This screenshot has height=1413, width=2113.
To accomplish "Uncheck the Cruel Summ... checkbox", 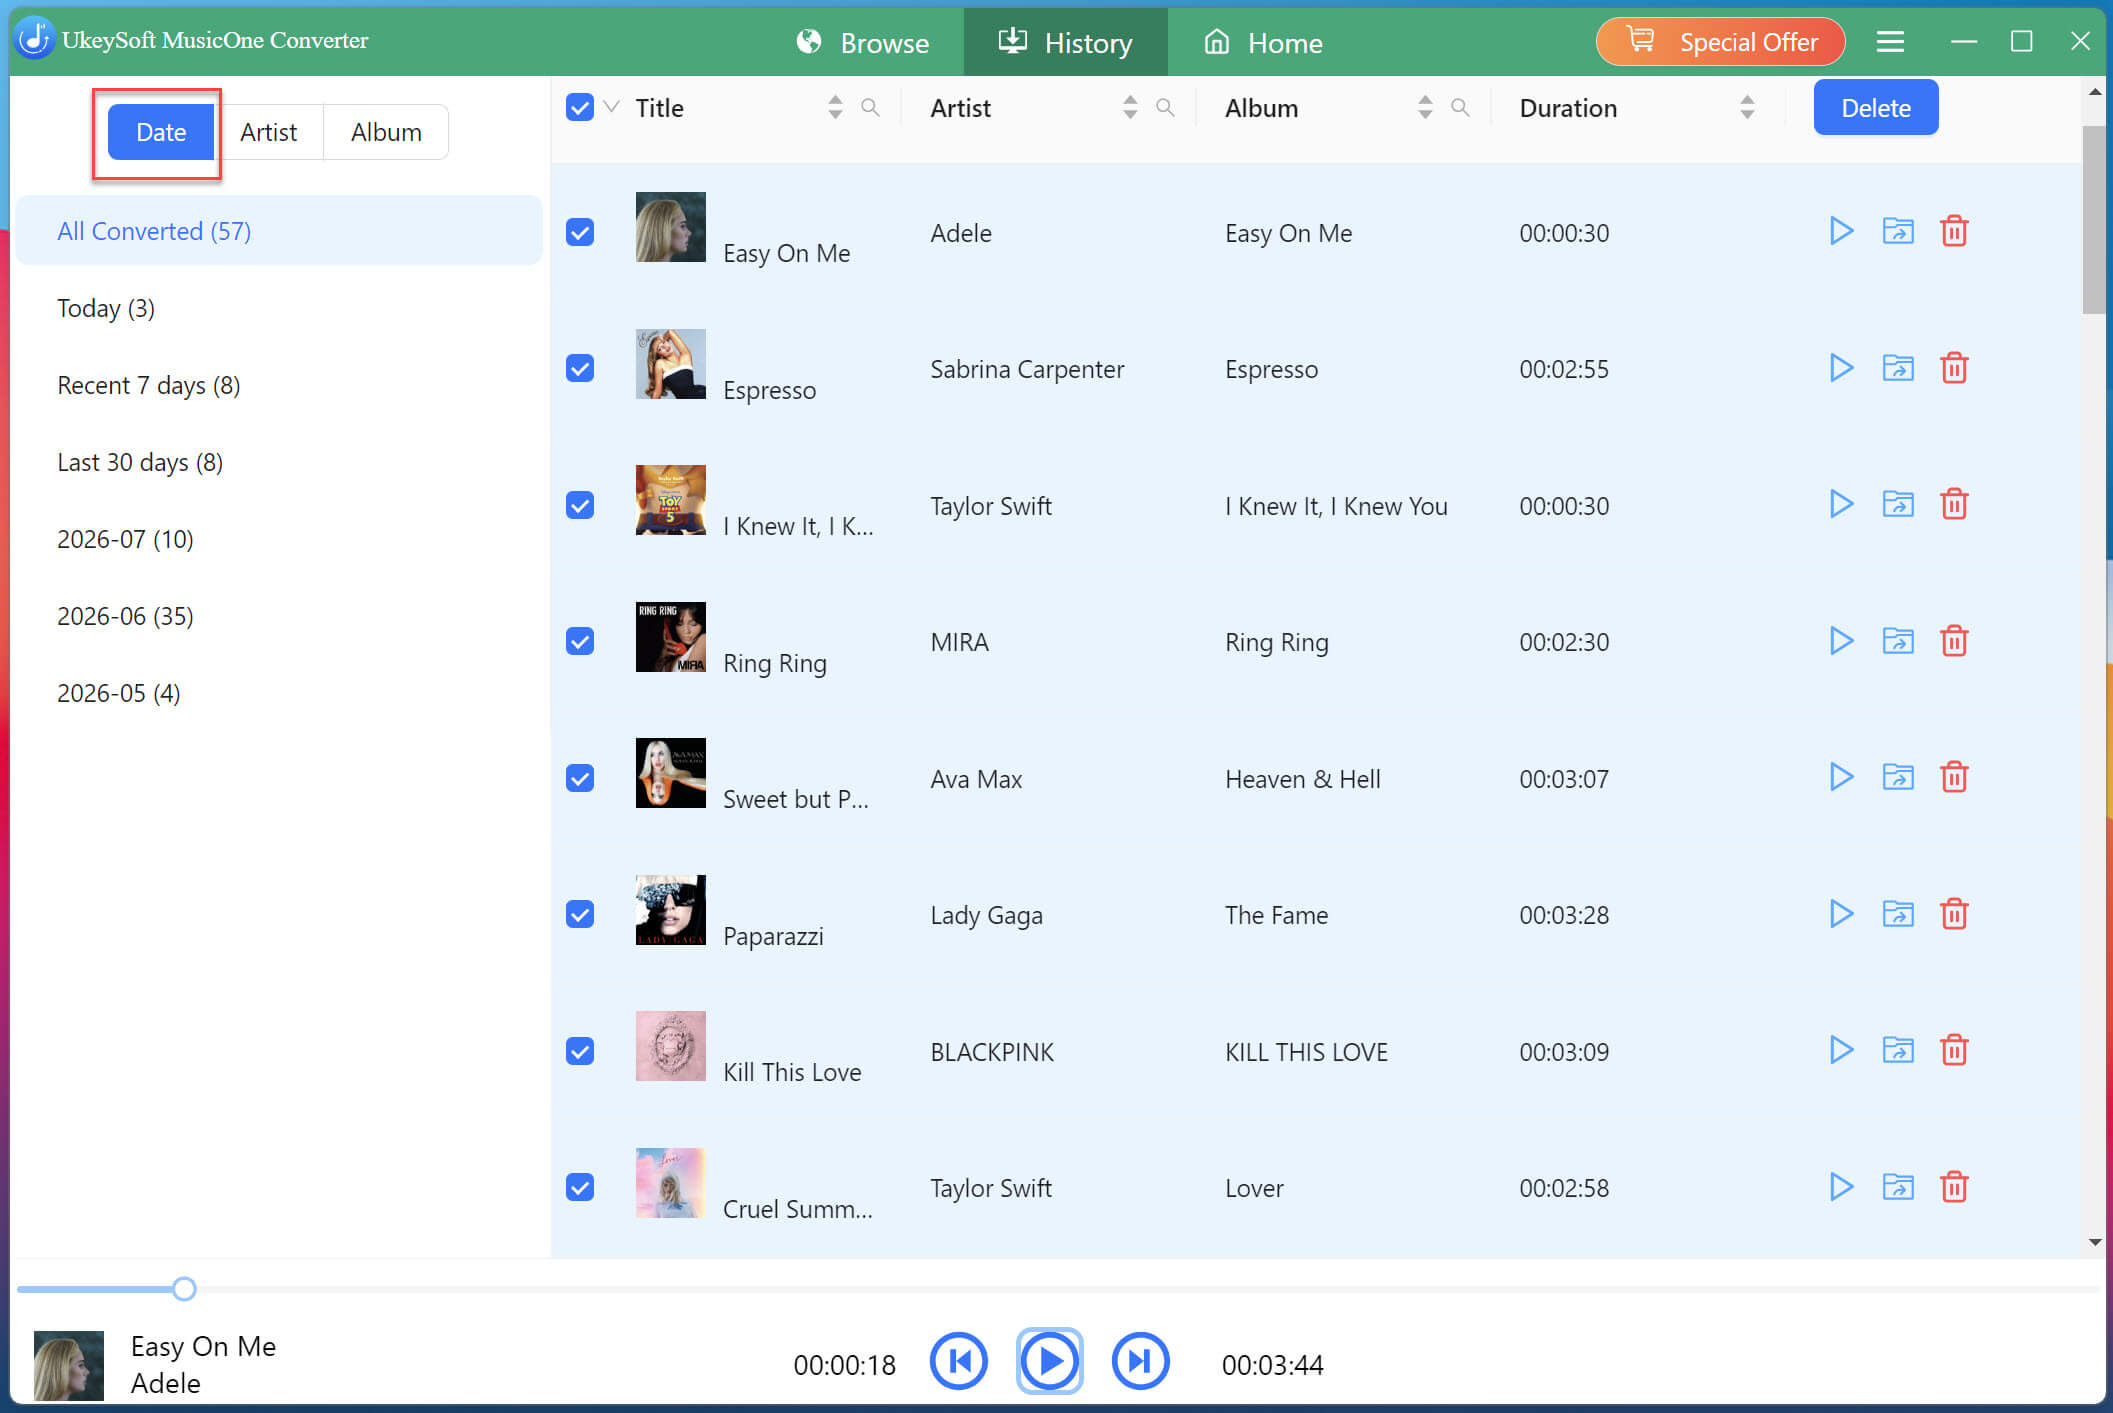I will [x=580, y=1187].
